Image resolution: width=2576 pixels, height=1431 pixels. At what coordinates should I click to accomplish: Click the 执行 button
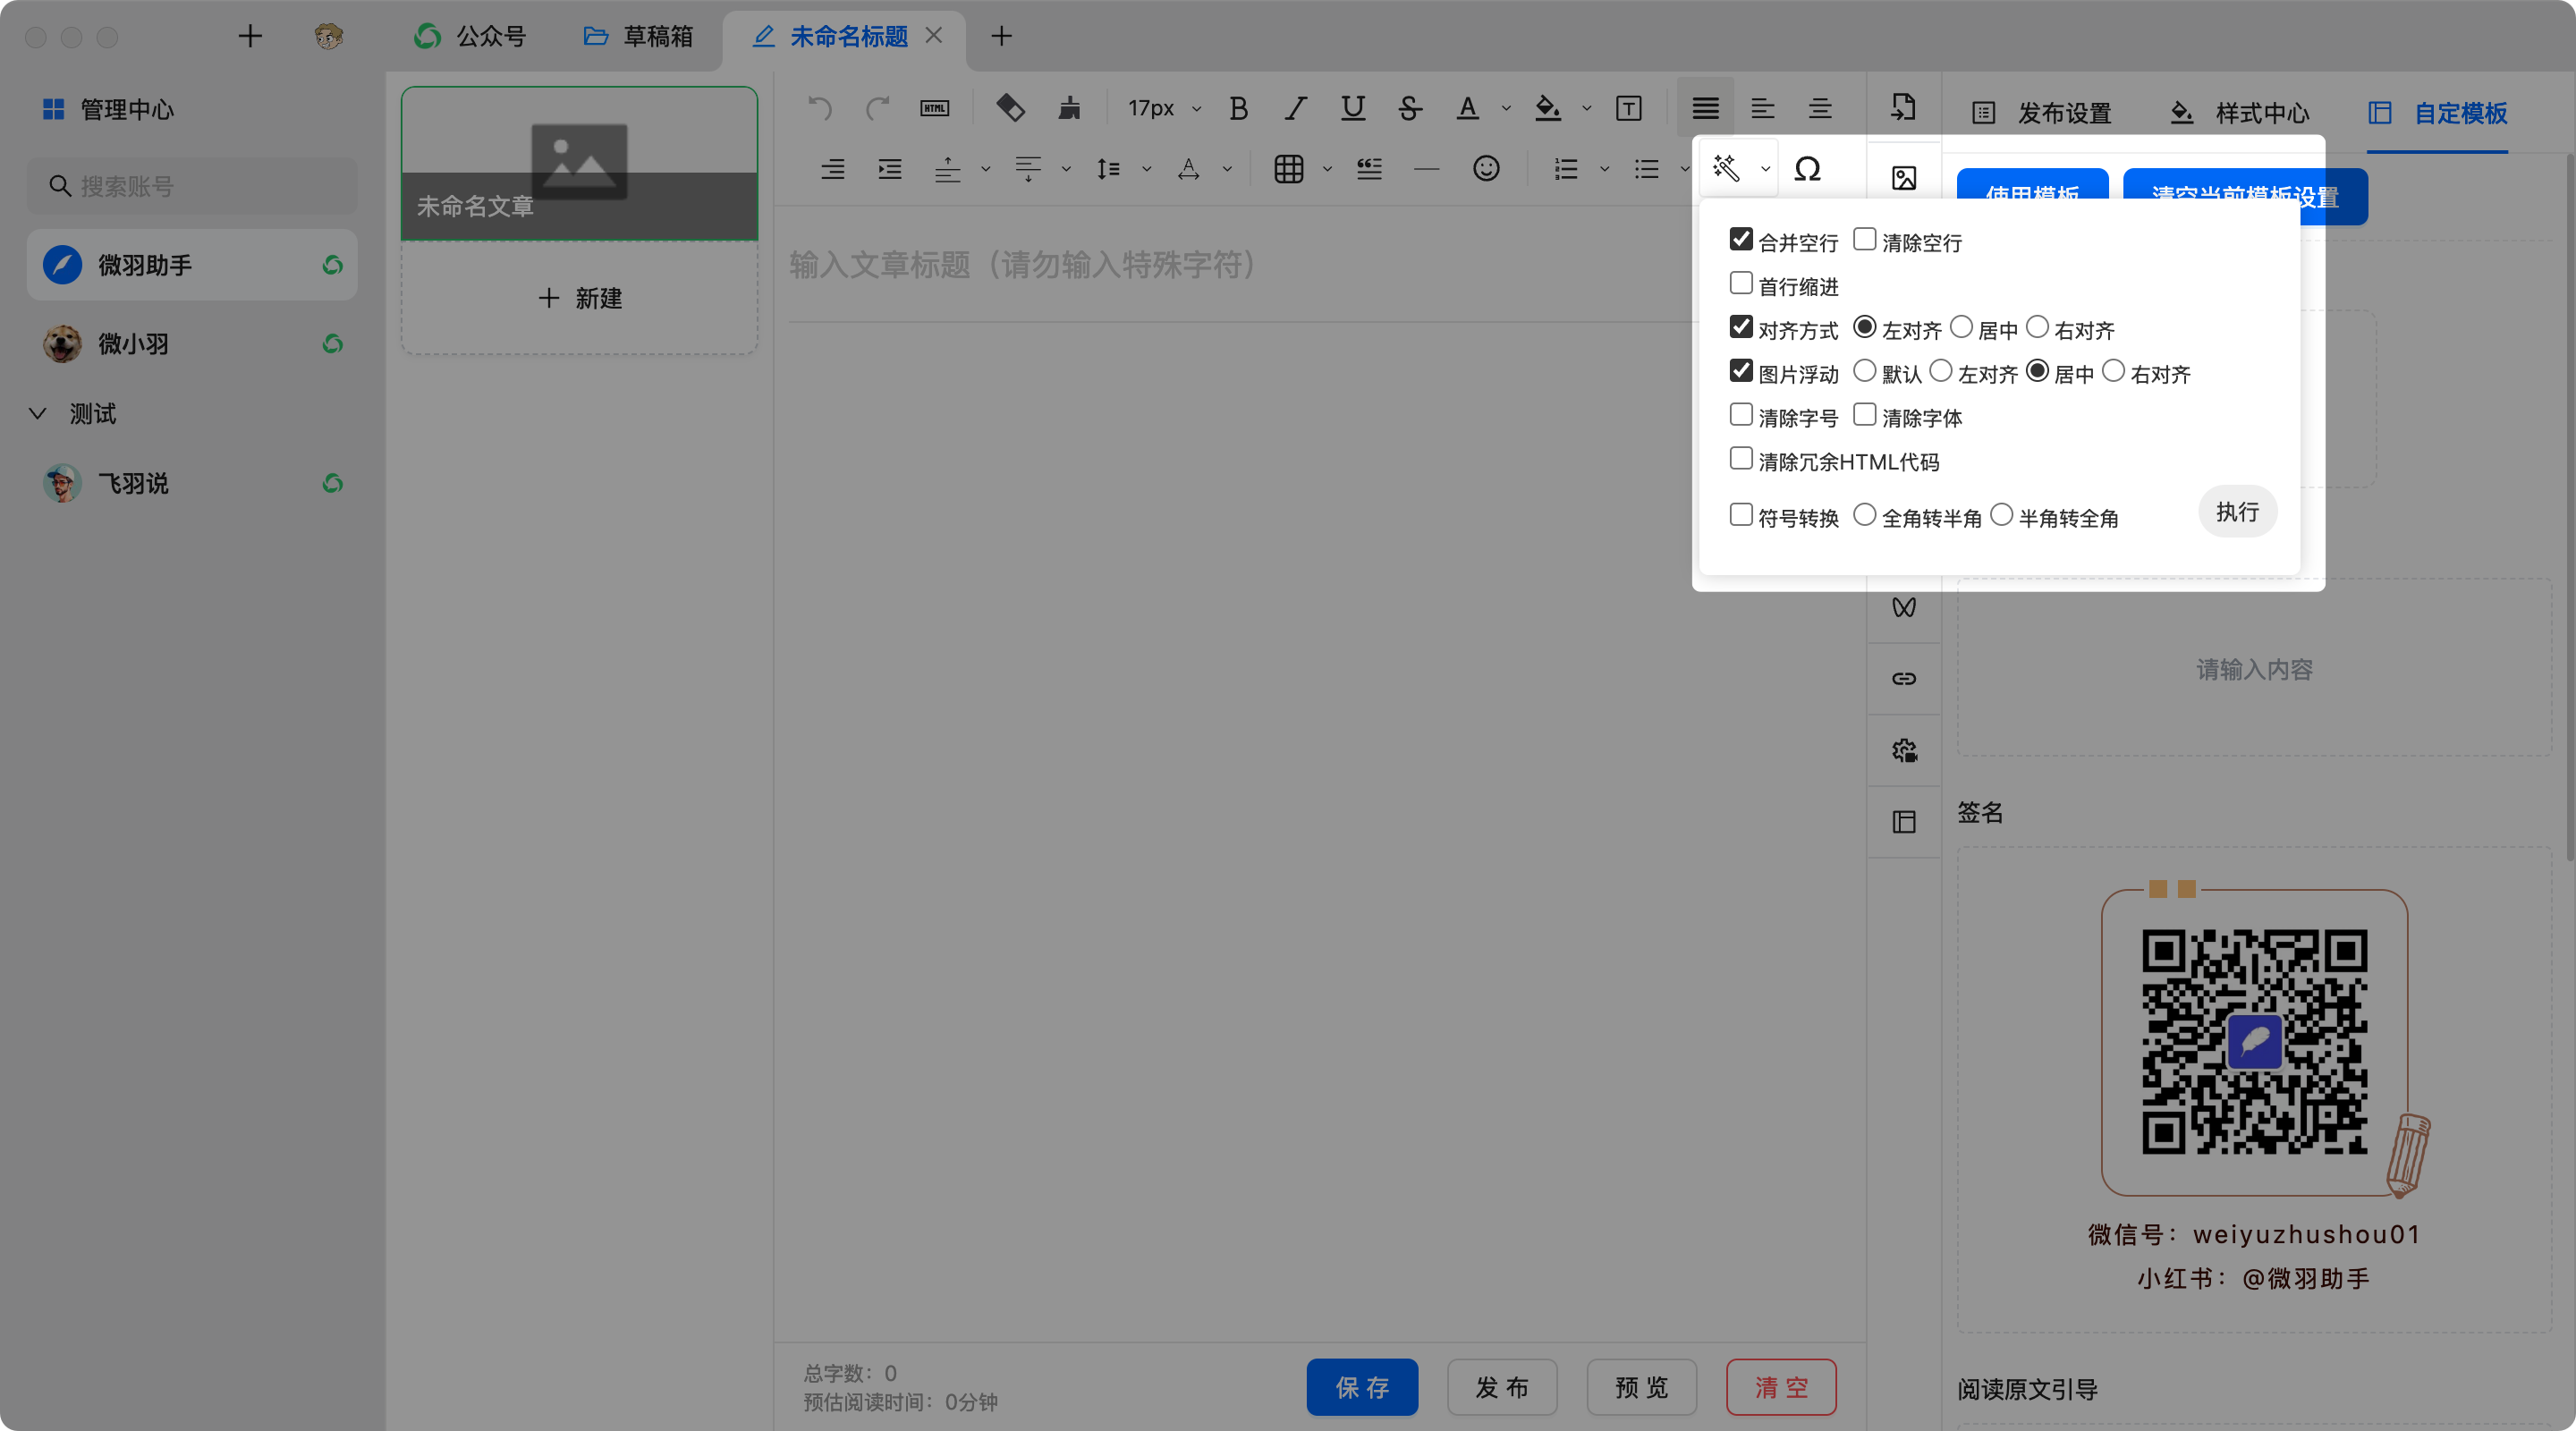(2237, 511)
